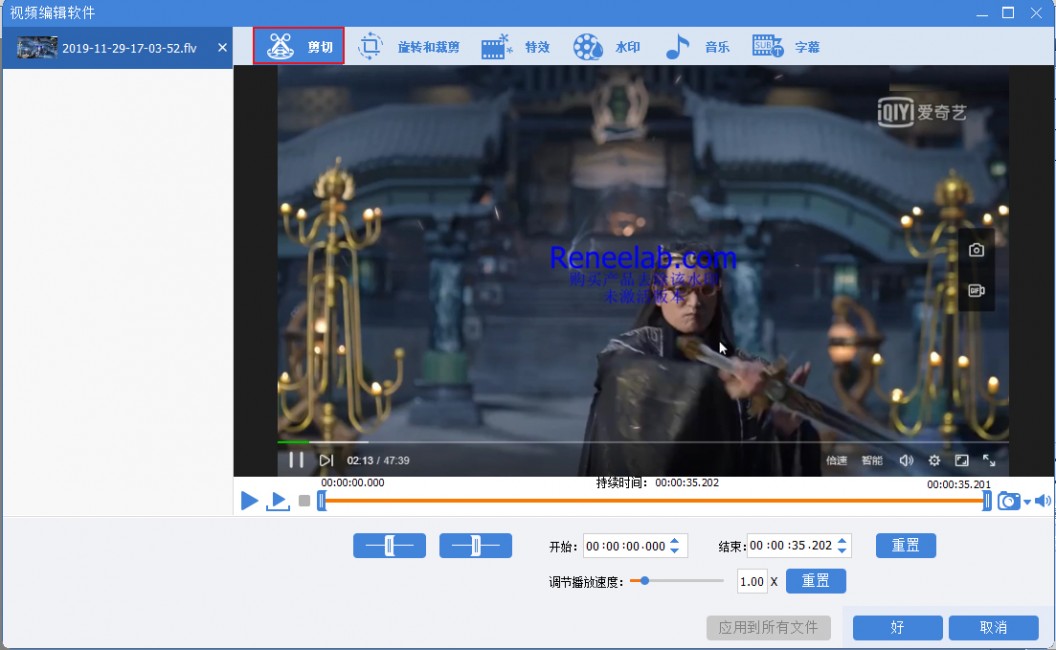
Task: Reset playback speed with 重置
Action: click(816, 581)
